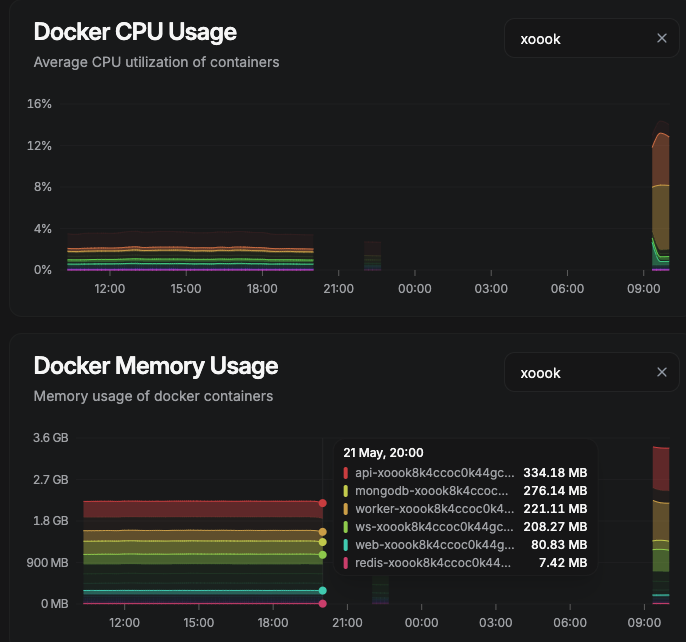Click the red api container swatch in tooltip

click(x=346, y=472)
